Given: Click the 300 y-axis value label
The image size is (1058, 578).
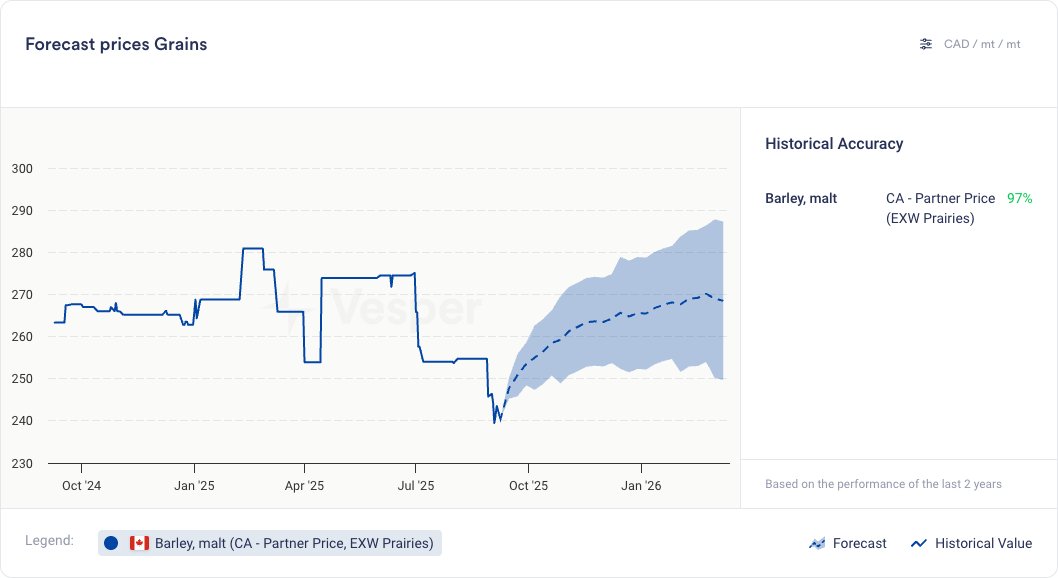Looking at the screenshot, I should (22, 168).
